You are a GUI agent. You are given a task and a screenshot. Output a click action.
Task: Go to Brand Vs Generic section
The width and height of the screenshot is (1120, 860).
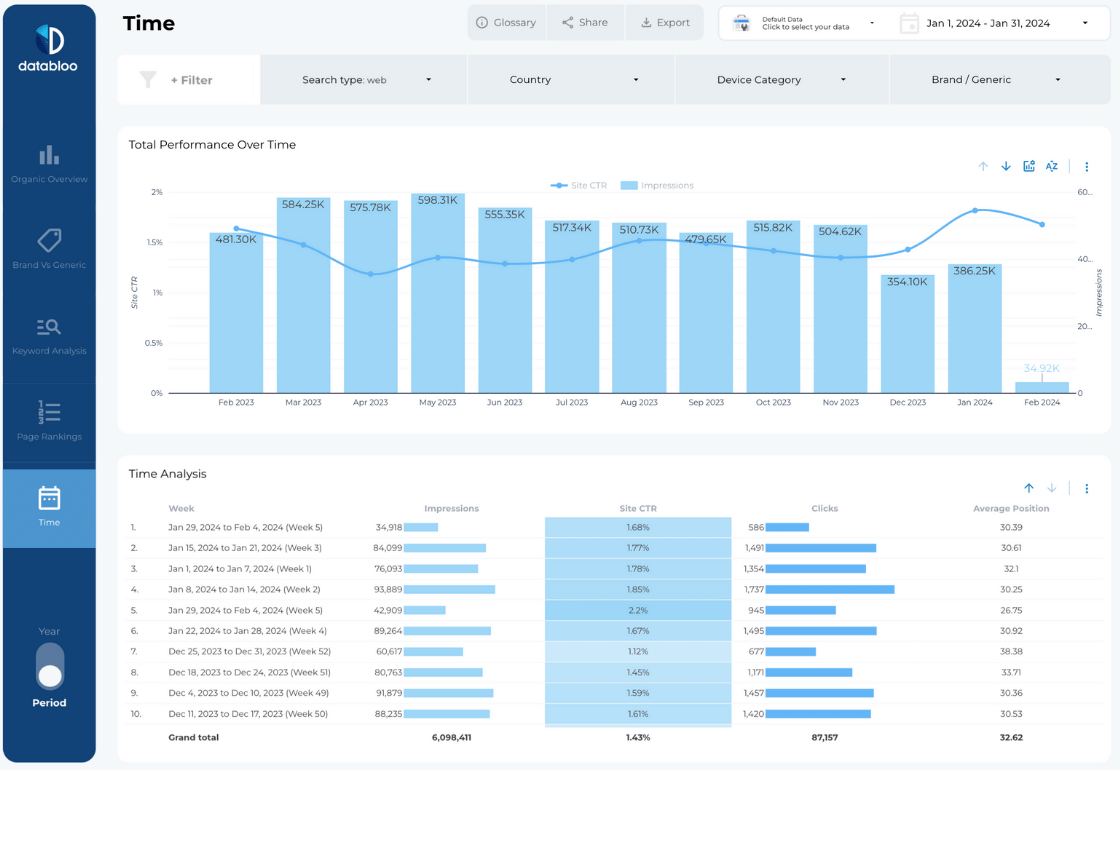[x=49, y=249]
